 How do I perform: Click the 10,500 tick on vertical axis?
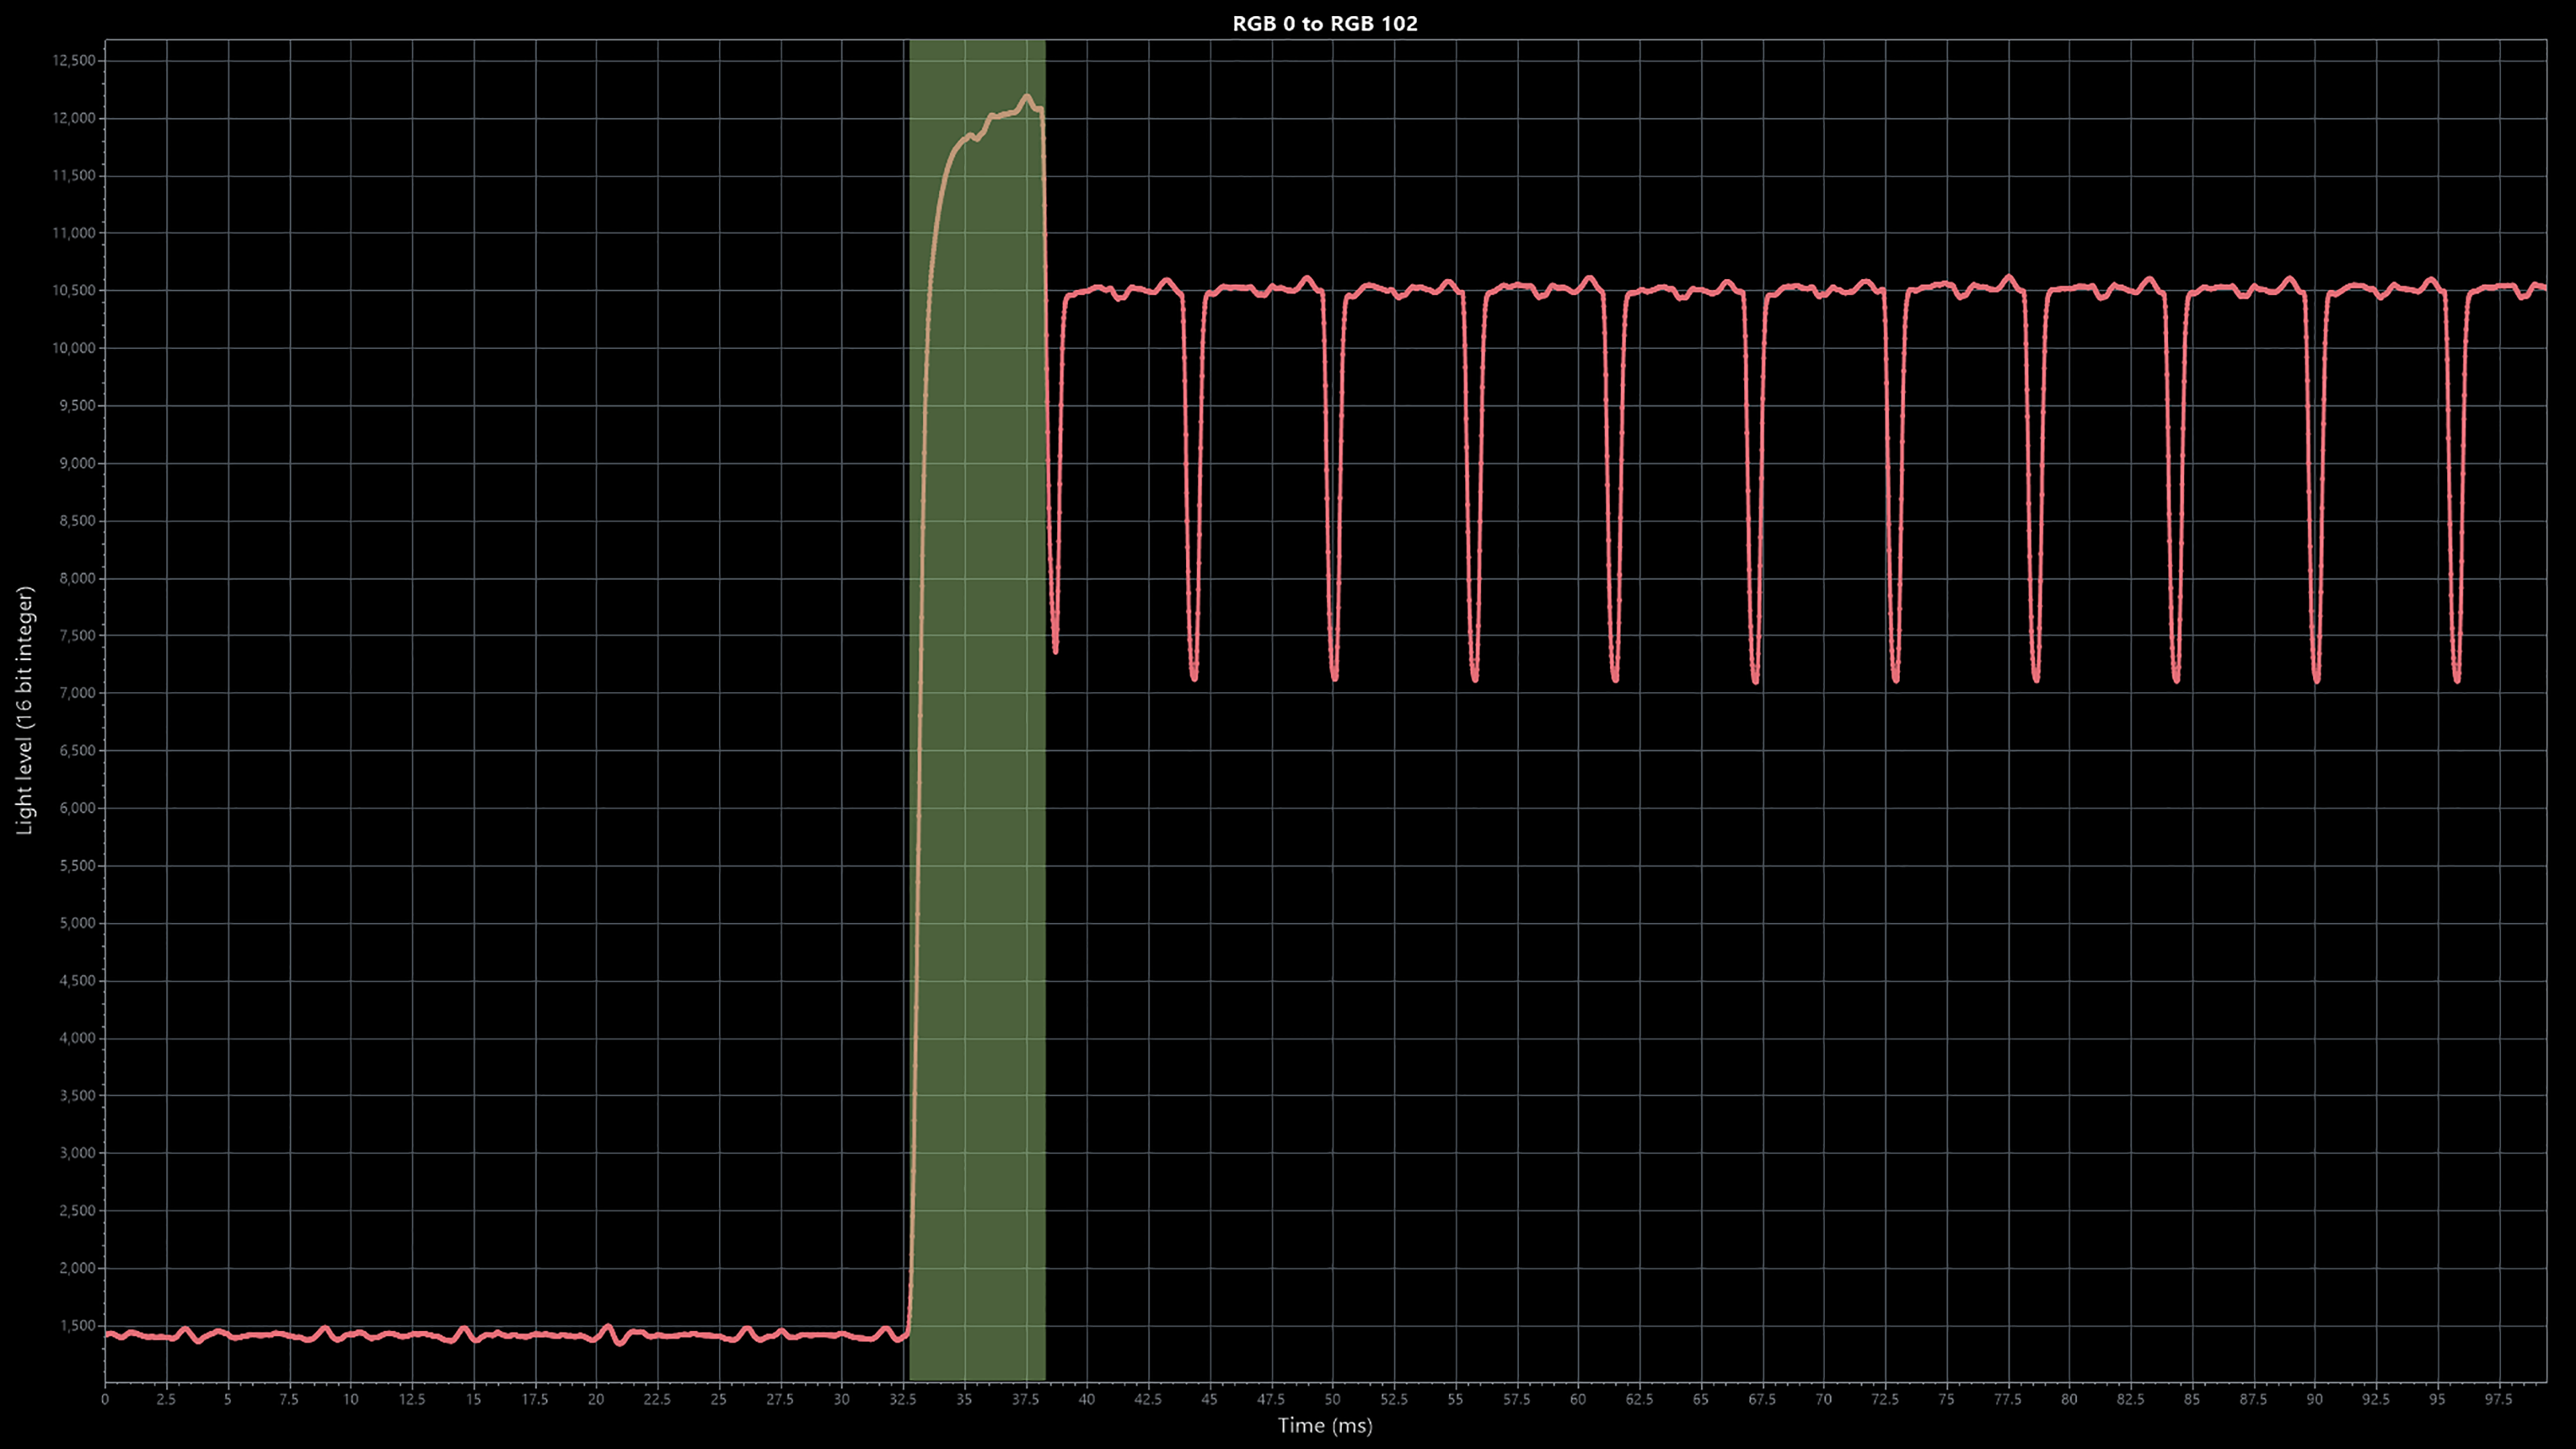pos(74,291)
